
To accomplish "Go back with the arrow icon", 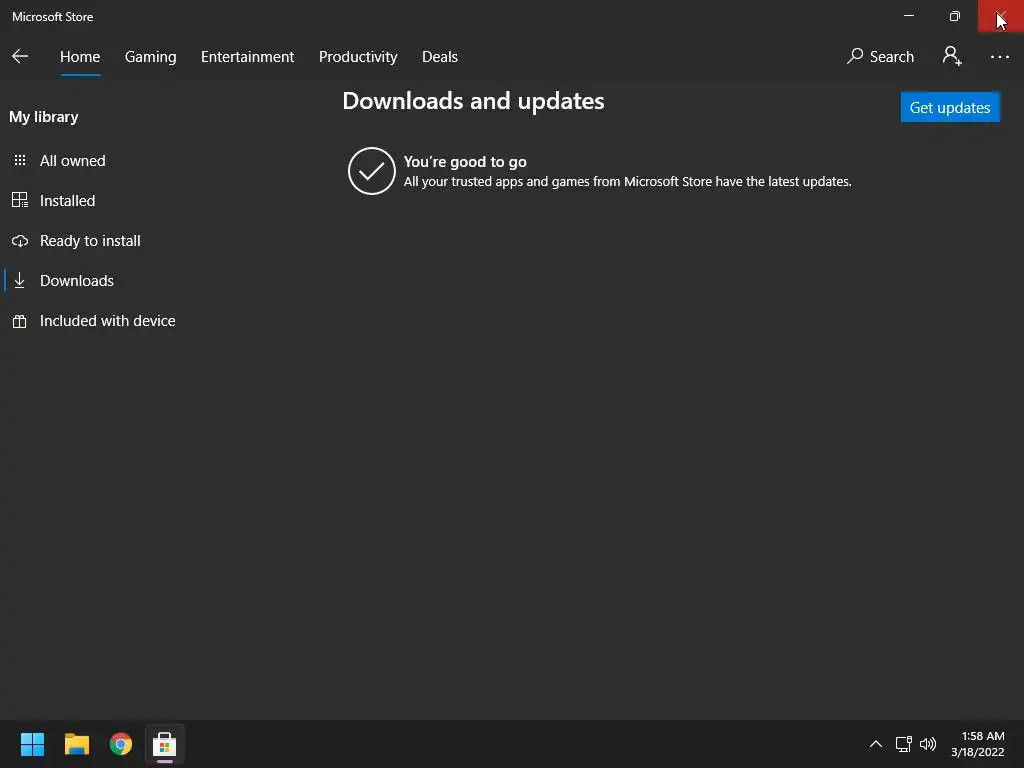I will click(20, 57).
